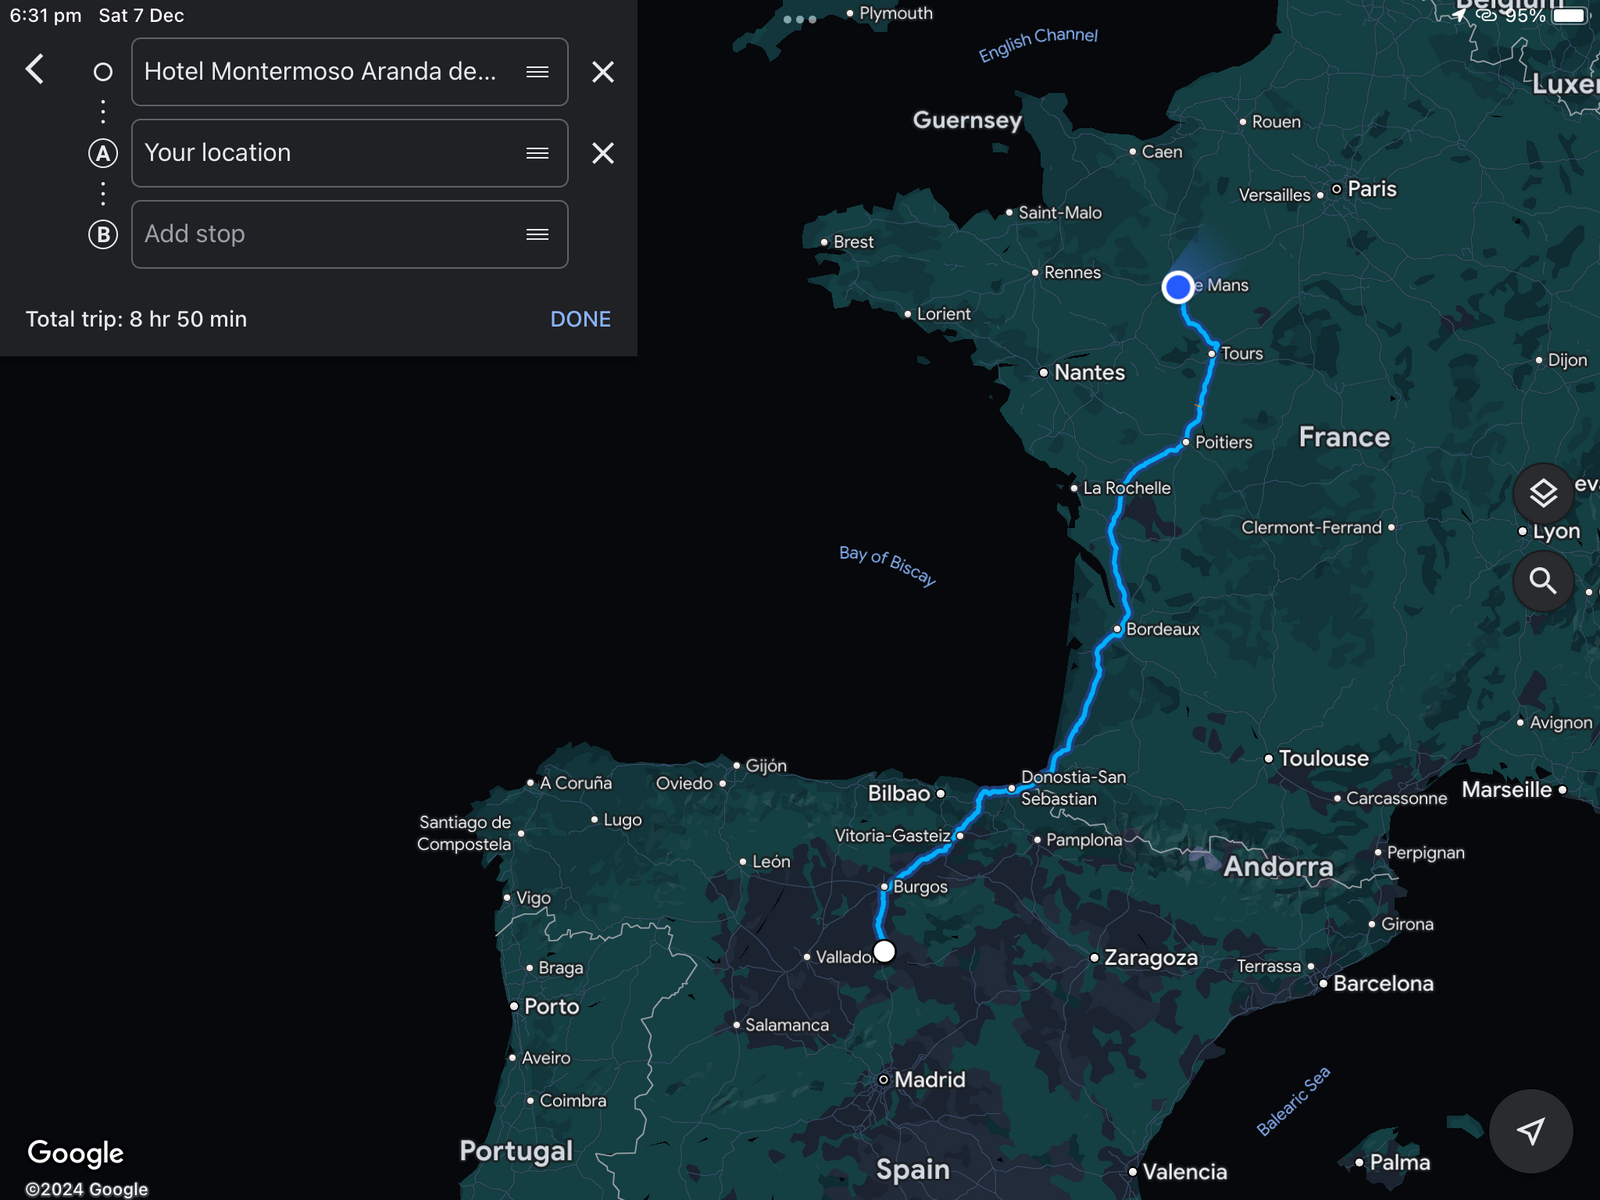Screen dimensions: 1600x1200
Task: Select Nantes on the map
Action: 1089,372
